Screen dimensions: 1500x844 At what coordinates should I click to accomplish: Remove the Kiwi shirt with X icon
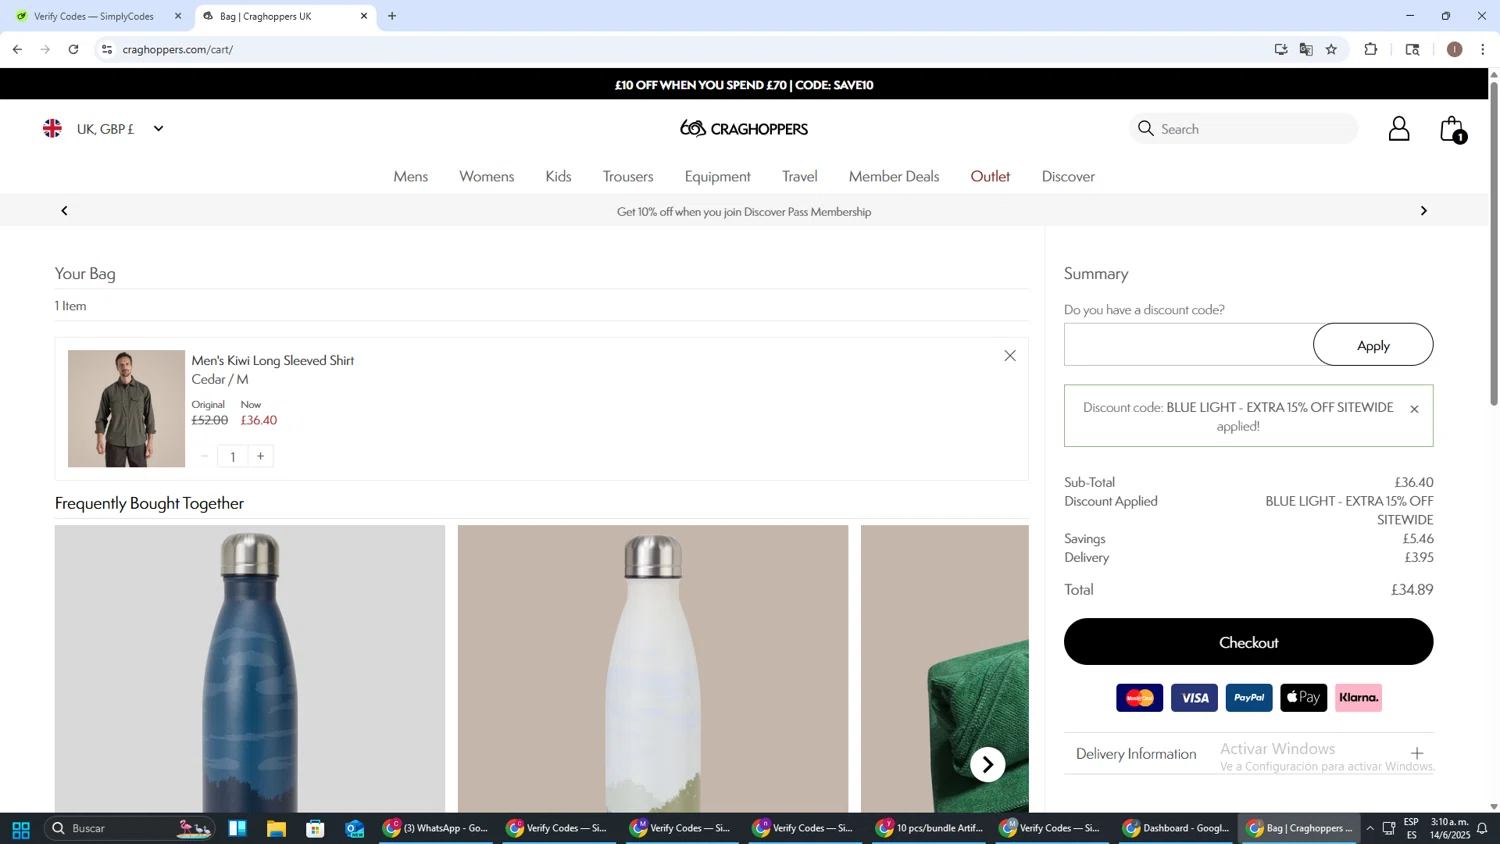(1010, 356)
